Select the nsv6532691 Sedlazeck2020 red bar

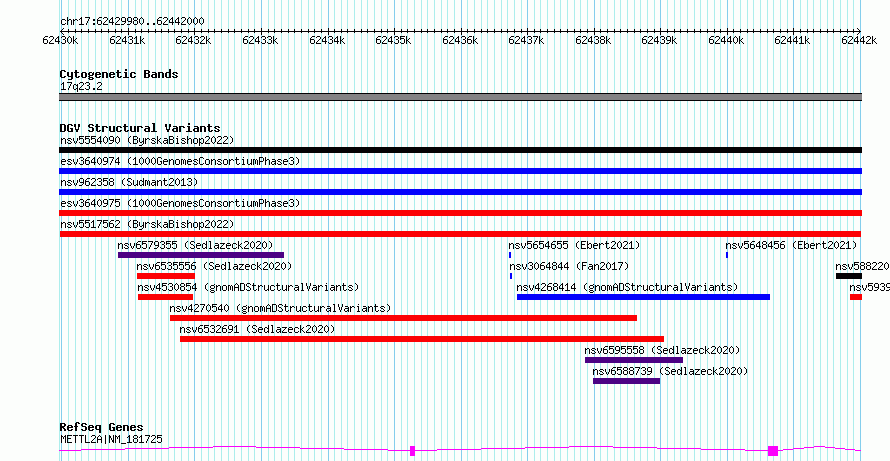pyautogui.click(x=422, y=339)
